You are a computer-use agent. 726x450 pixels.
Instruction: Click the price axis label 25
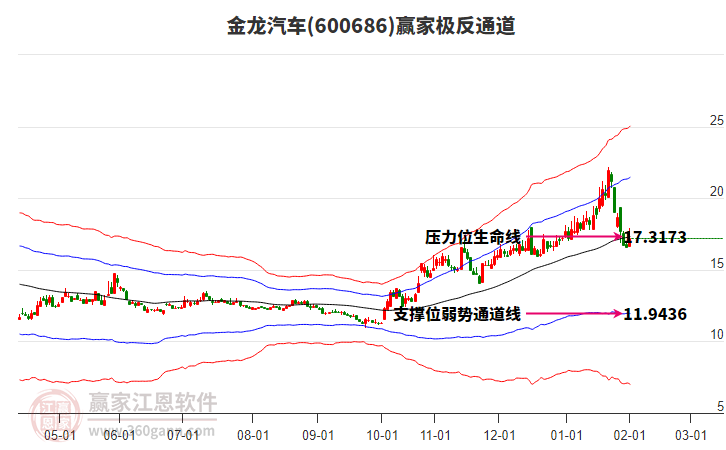[717, 121]
